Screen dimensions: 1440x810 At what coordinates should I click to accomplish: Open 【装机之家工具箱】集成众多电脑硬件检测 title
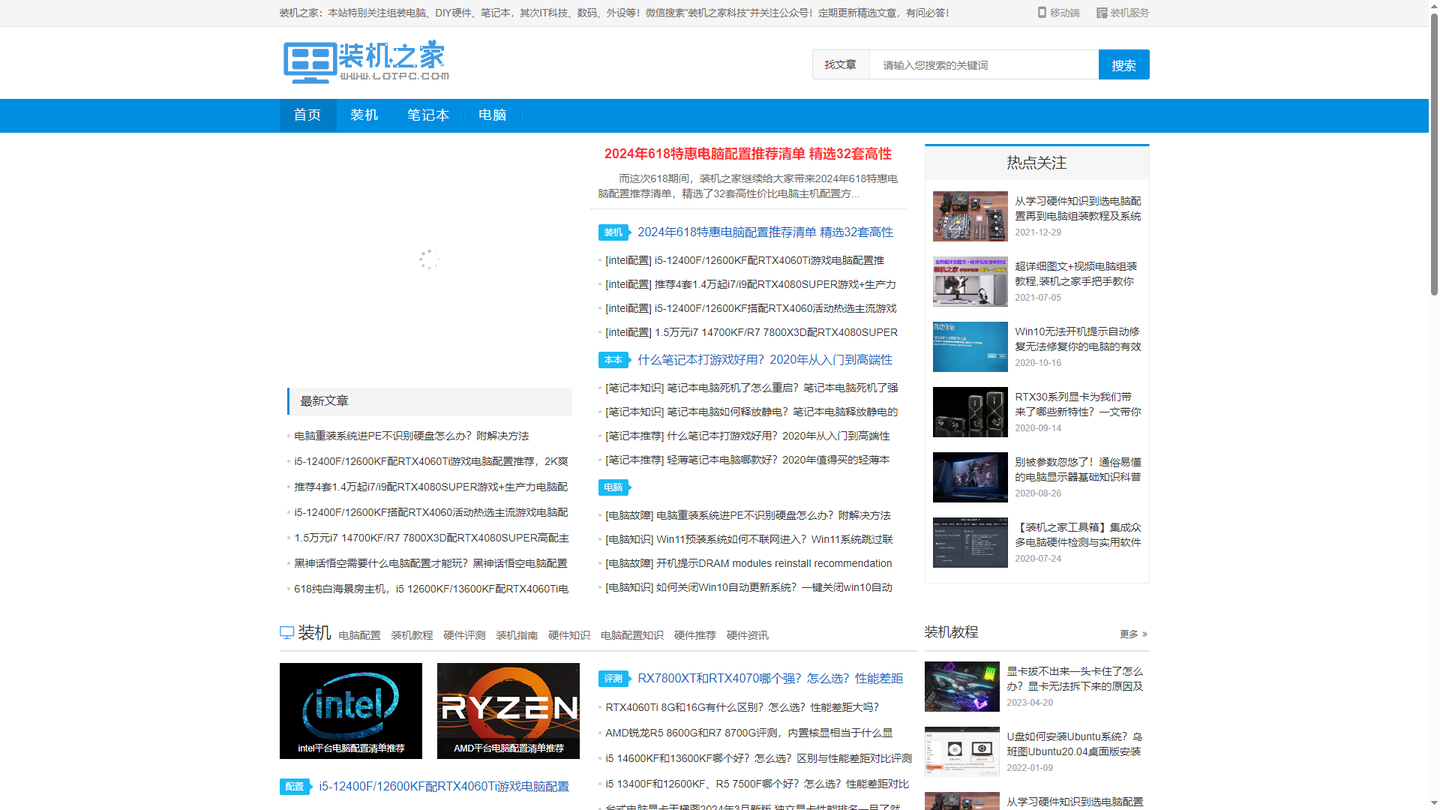point(1078,535)
